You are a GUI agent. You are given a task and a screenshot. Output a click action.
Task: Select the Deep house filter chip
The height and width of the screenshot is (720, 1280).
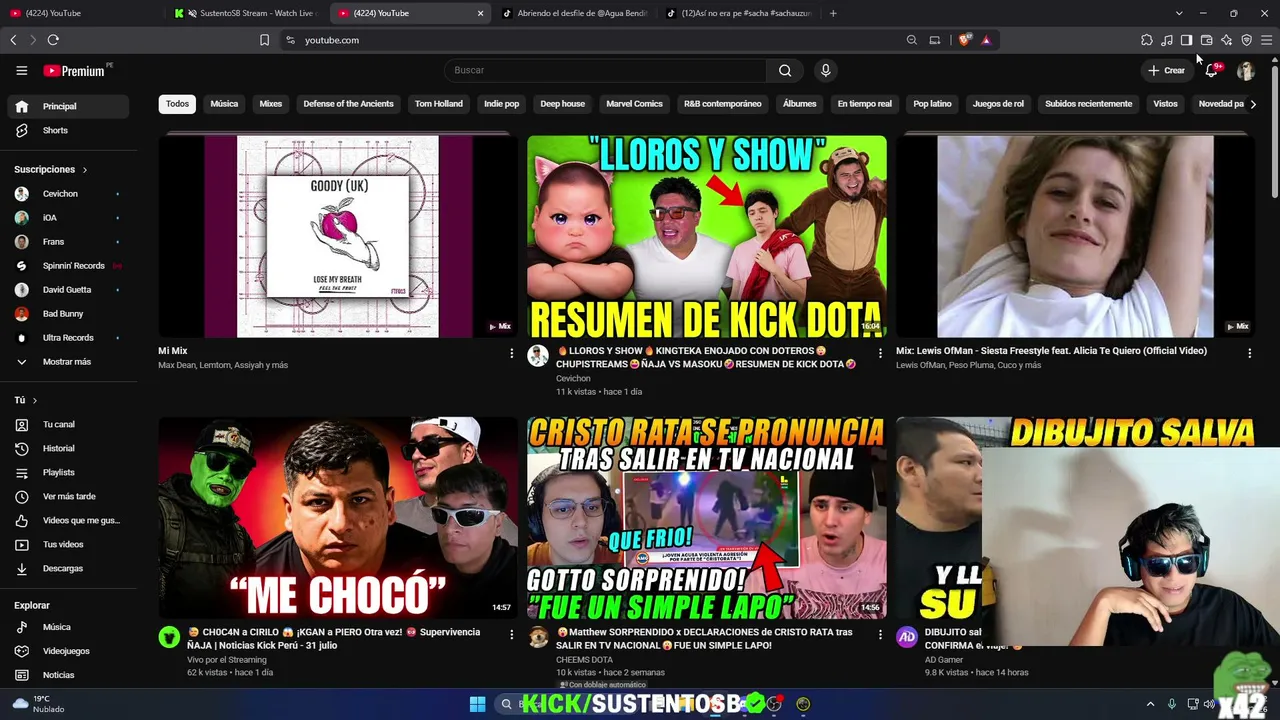click(563, 104)
